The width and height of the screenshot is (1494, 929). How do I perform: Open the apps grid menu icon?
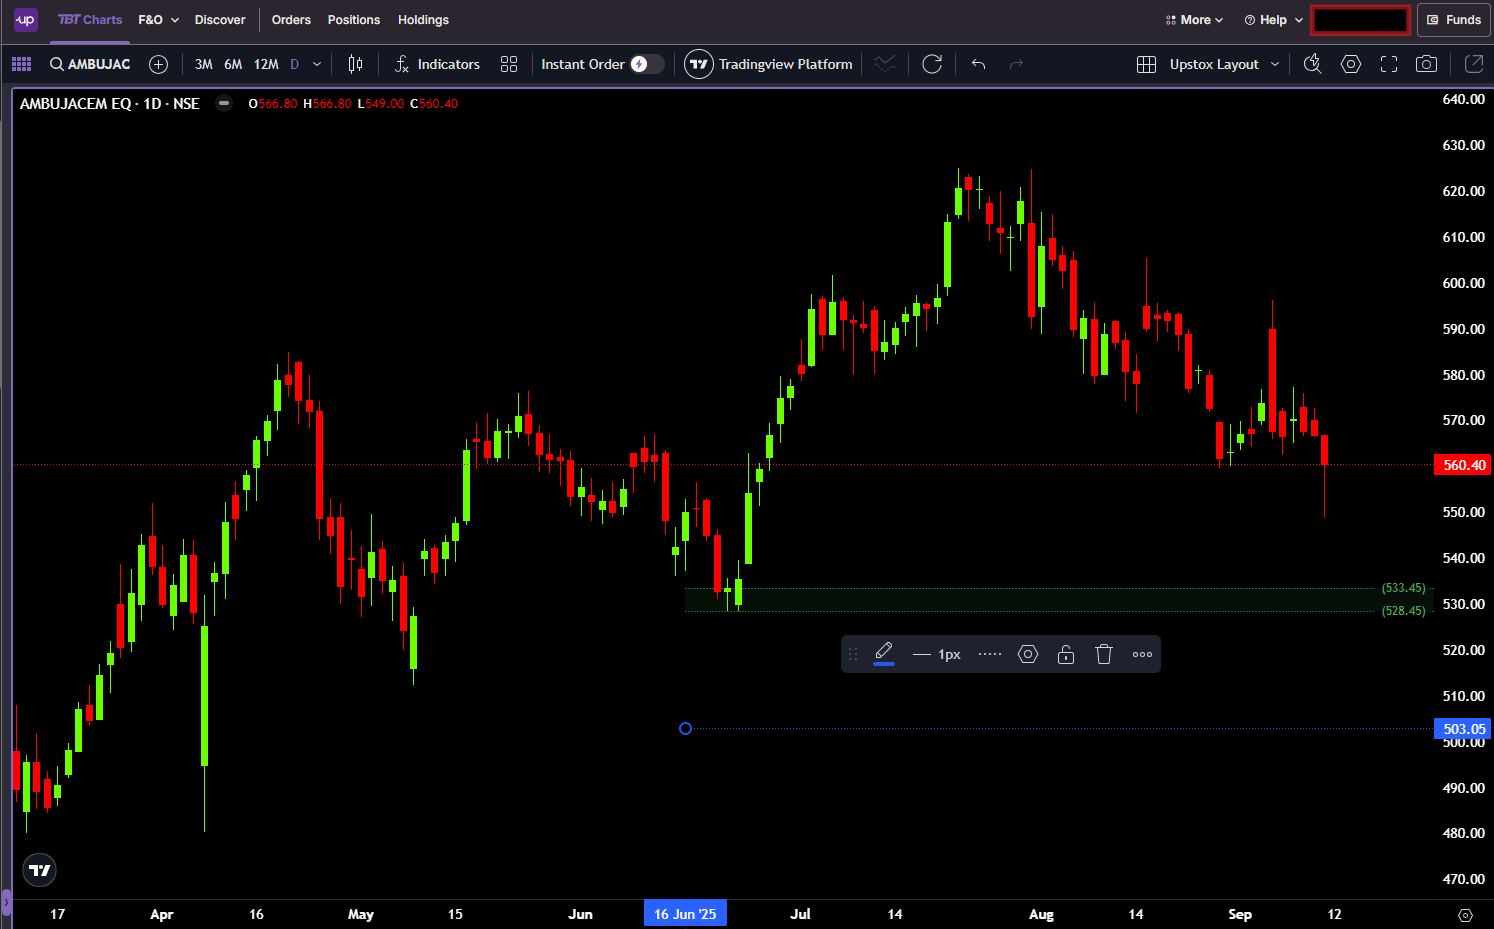pyautogui.click(x=21, y=64)
